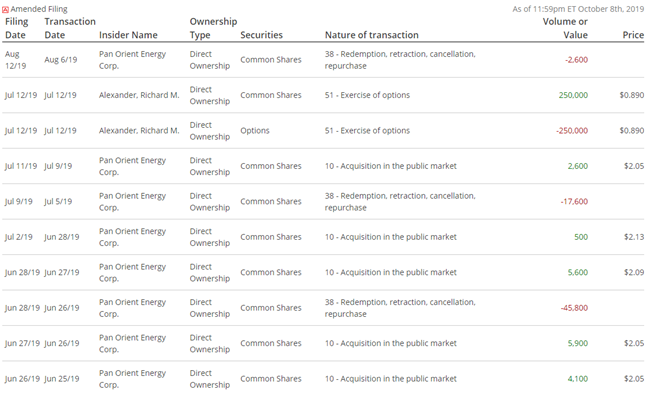Click the Ownership Type column header

point(213,28)
